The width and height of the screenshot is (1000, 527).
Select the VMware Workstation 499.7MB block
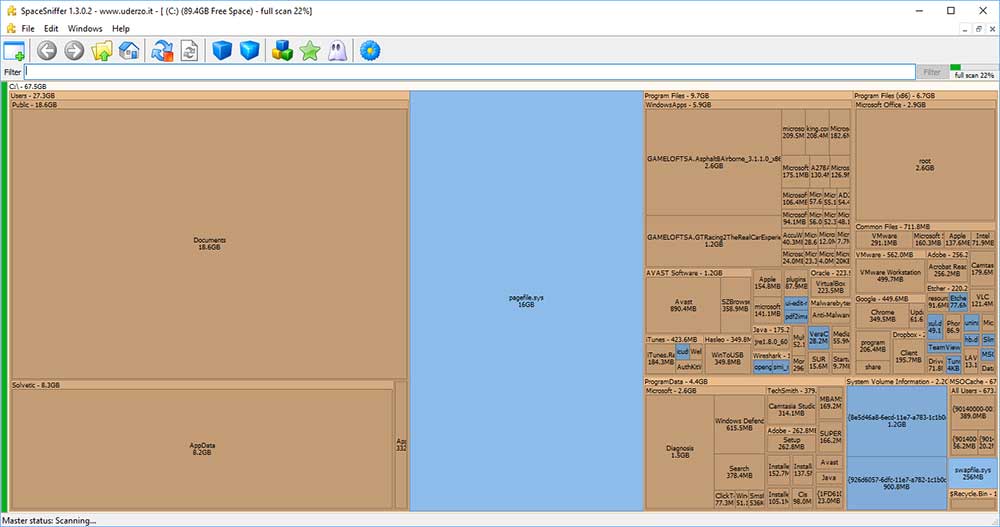(x=890, y=276)
